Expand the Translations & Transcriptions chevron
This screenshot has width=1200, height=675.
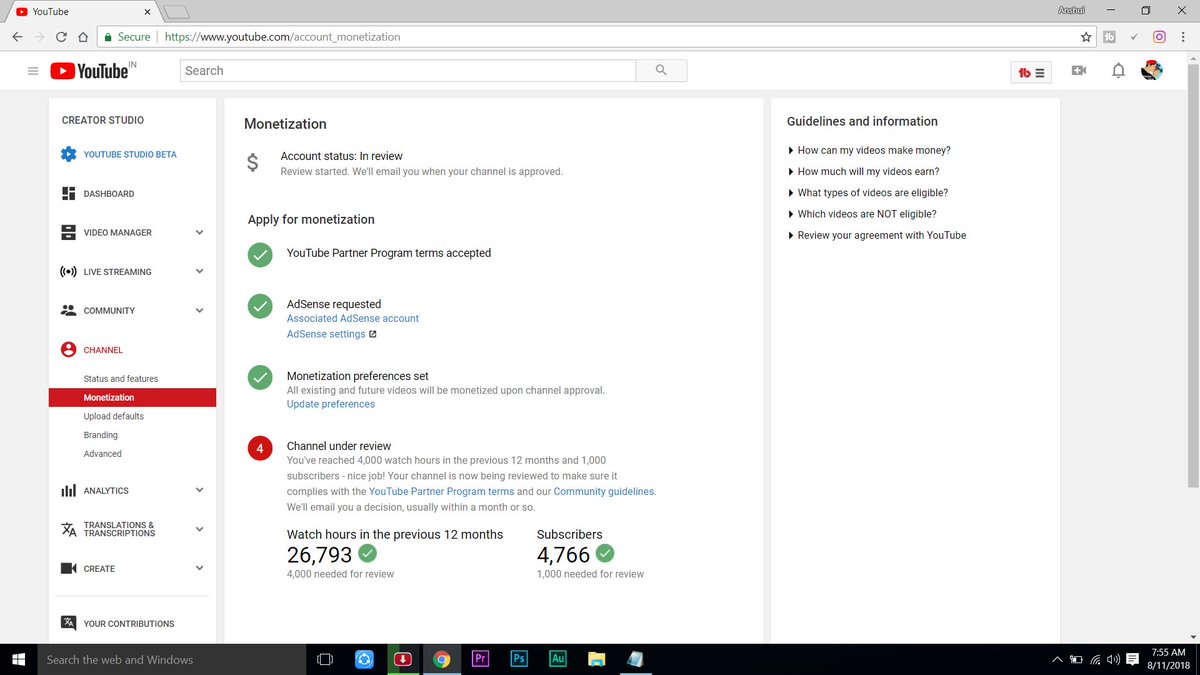(199, 529)
